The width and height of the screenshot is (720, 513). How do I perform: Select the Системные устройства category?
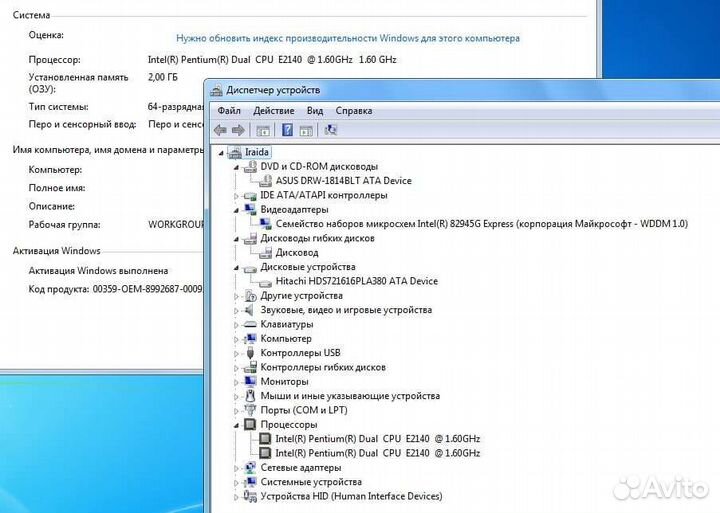[x=311, y=482]
